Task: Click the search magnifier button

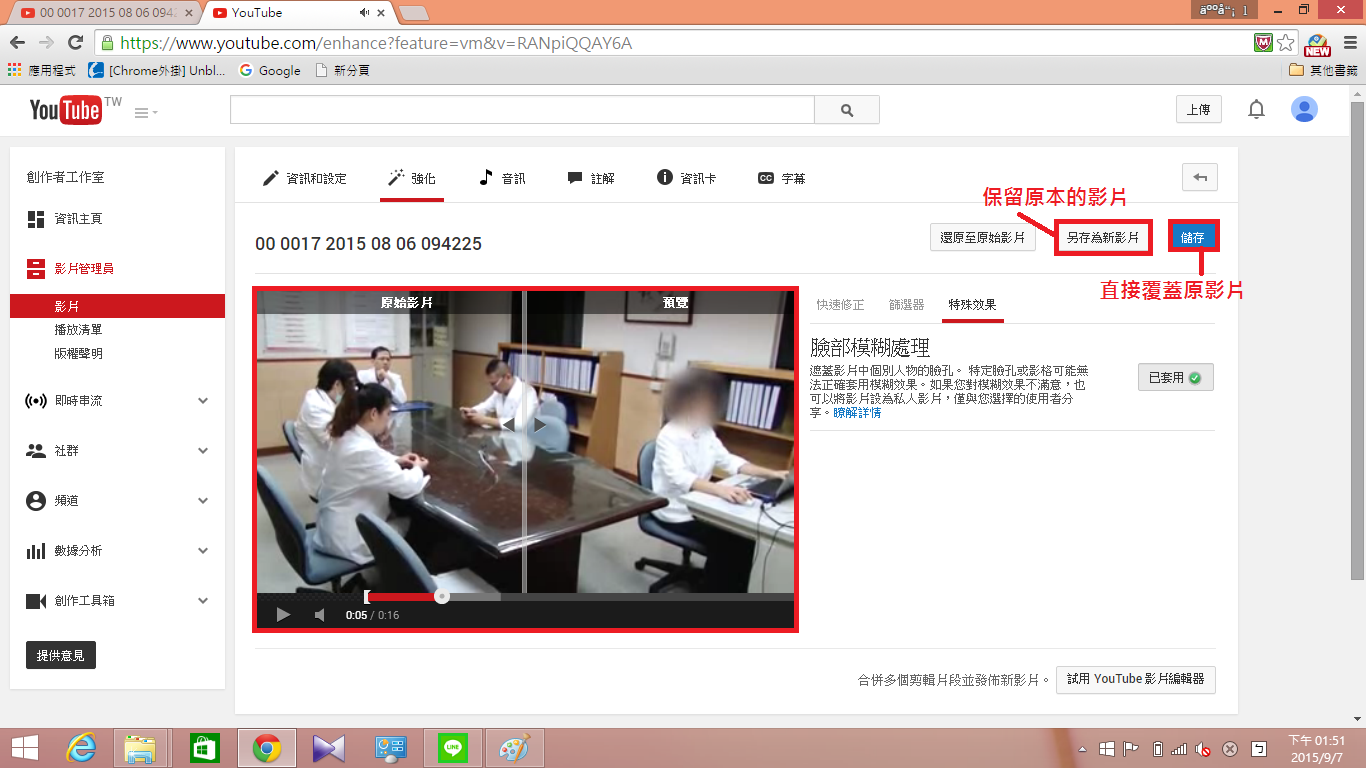Action: click(x=847, y=110)
